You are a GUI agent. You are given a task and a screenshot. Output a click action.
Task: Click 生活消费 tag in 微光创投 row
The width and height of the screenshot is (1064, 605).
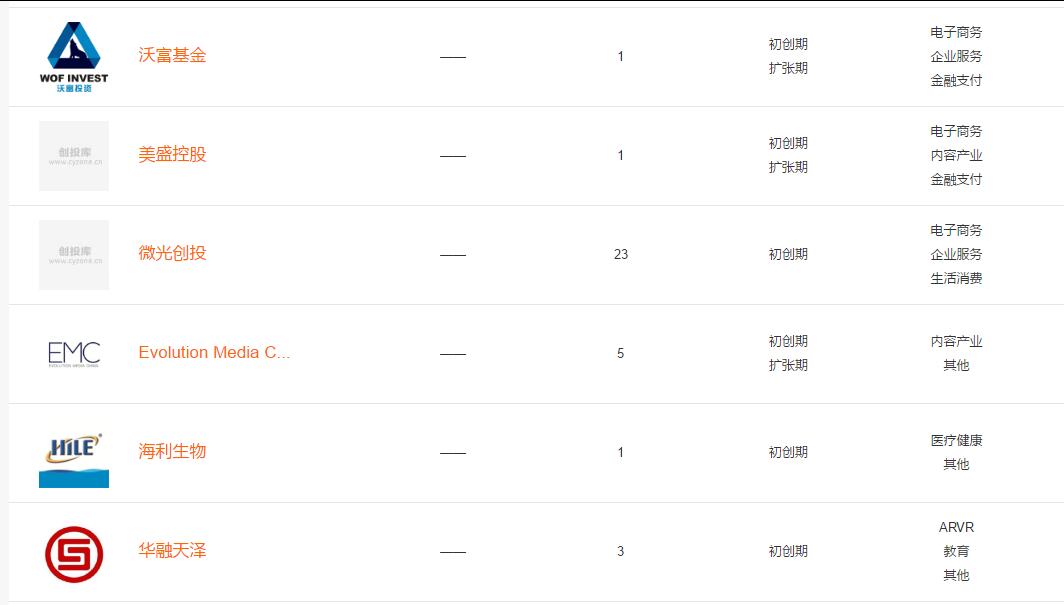[956, 278]
